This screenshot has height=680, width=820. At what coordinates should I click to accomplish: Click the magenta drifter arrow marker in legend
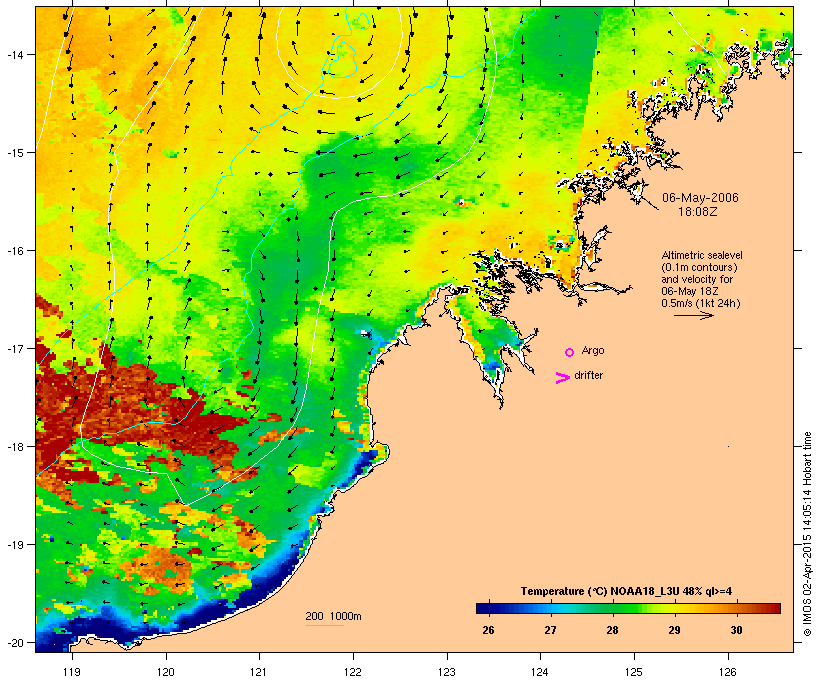point(563,378)
